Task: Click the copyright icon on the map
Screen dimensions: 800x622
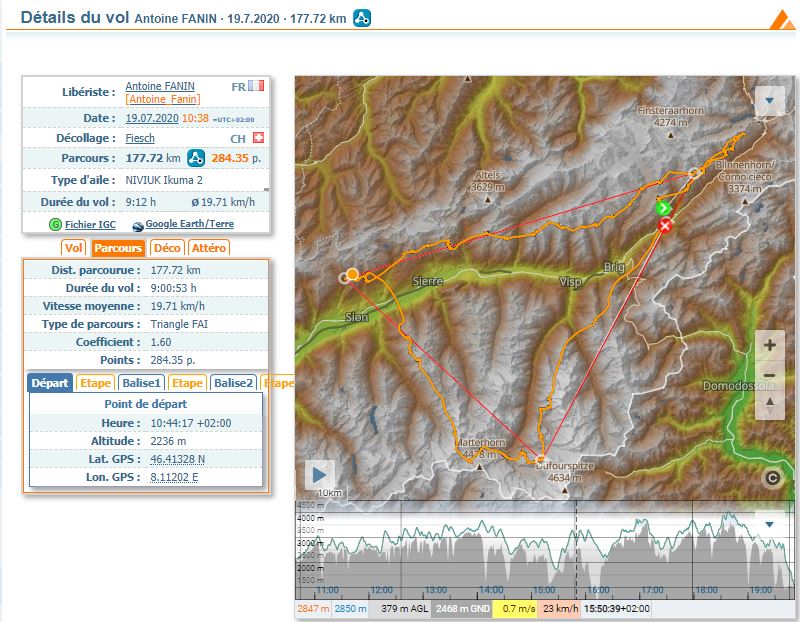Action: [x=771, y=478]
